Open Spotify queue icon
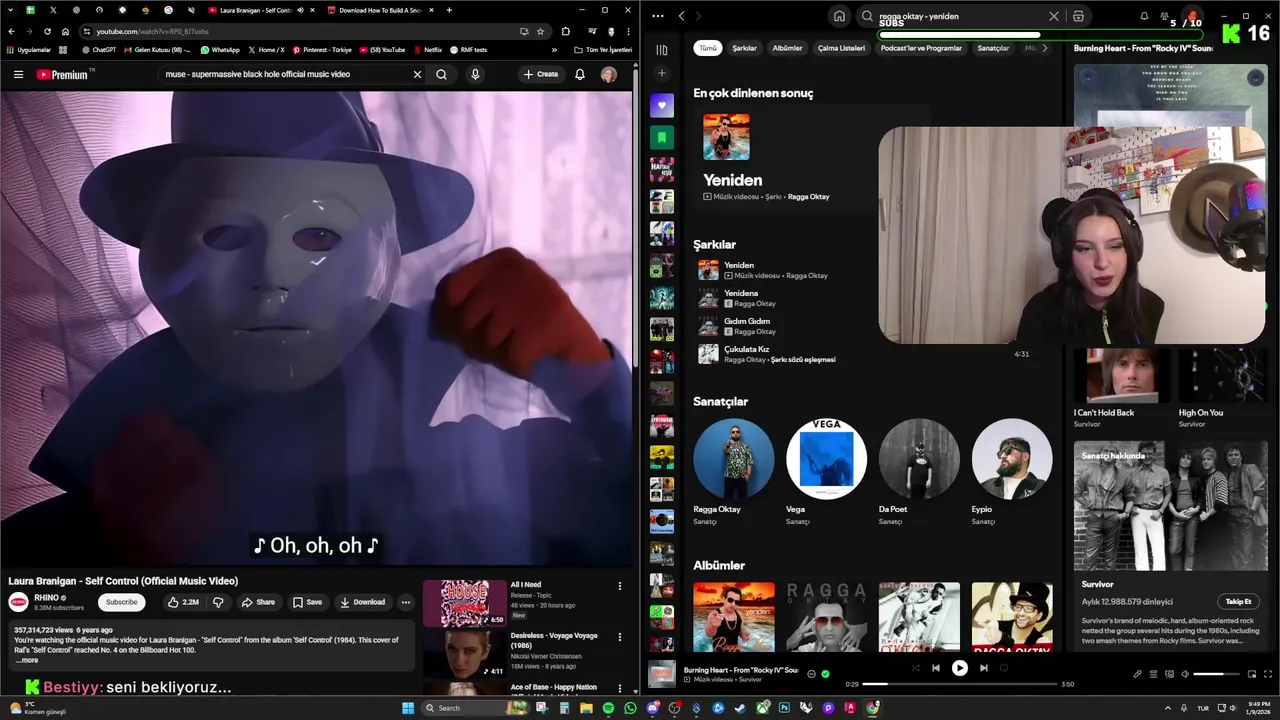The width and height of the screenshot is (1280, 720). point(1153,674)
